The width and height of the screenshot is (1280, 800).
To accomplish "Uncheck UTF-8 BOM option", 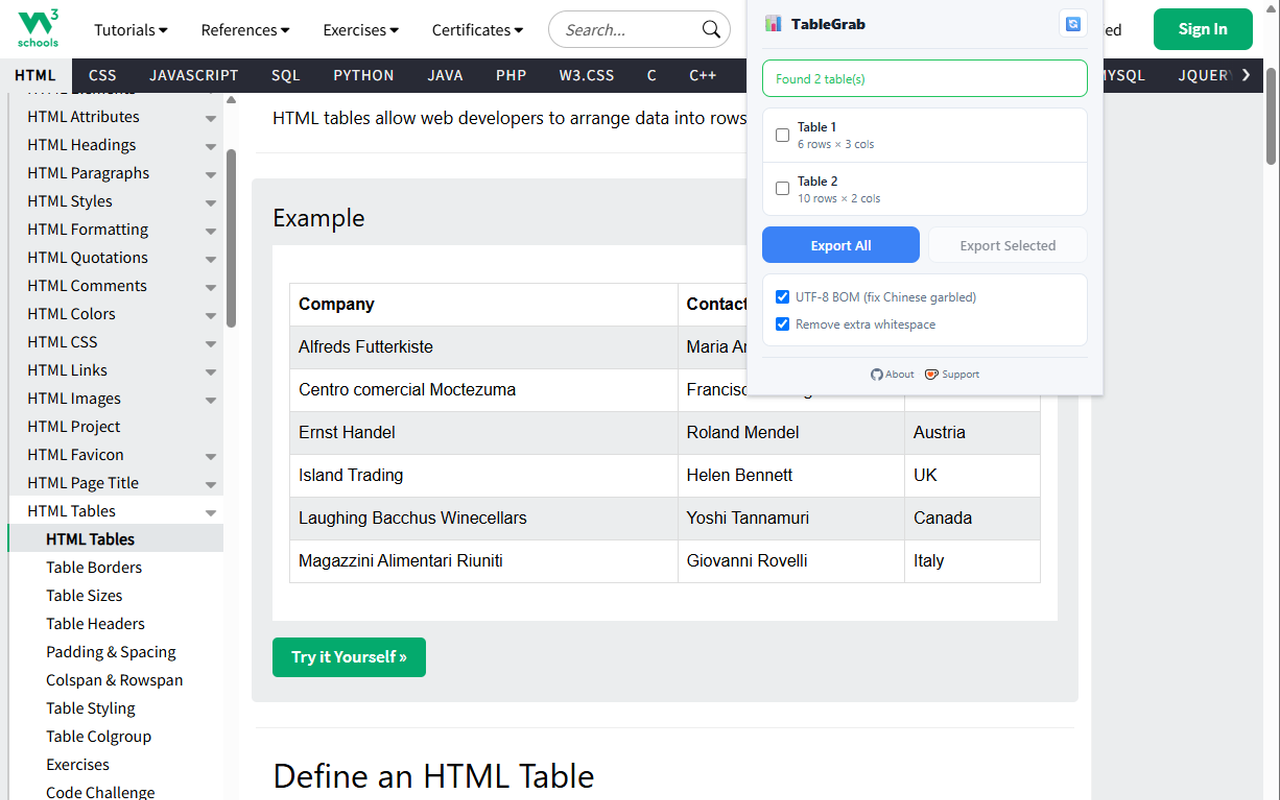I will tap(783, 297).
